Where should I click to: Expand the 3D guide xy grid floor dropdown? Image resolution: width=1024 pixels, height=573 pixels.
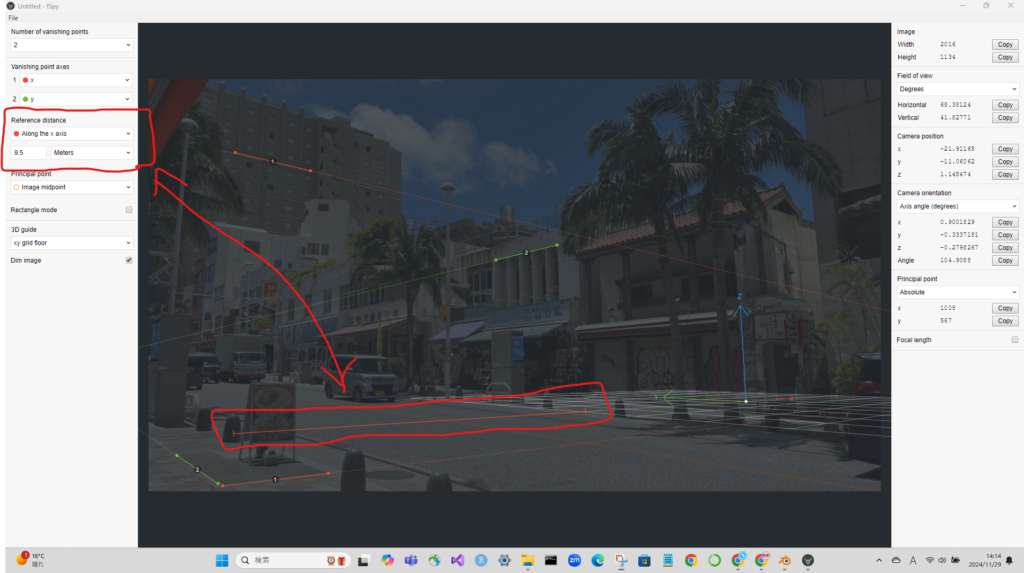(x=71, y=243)
